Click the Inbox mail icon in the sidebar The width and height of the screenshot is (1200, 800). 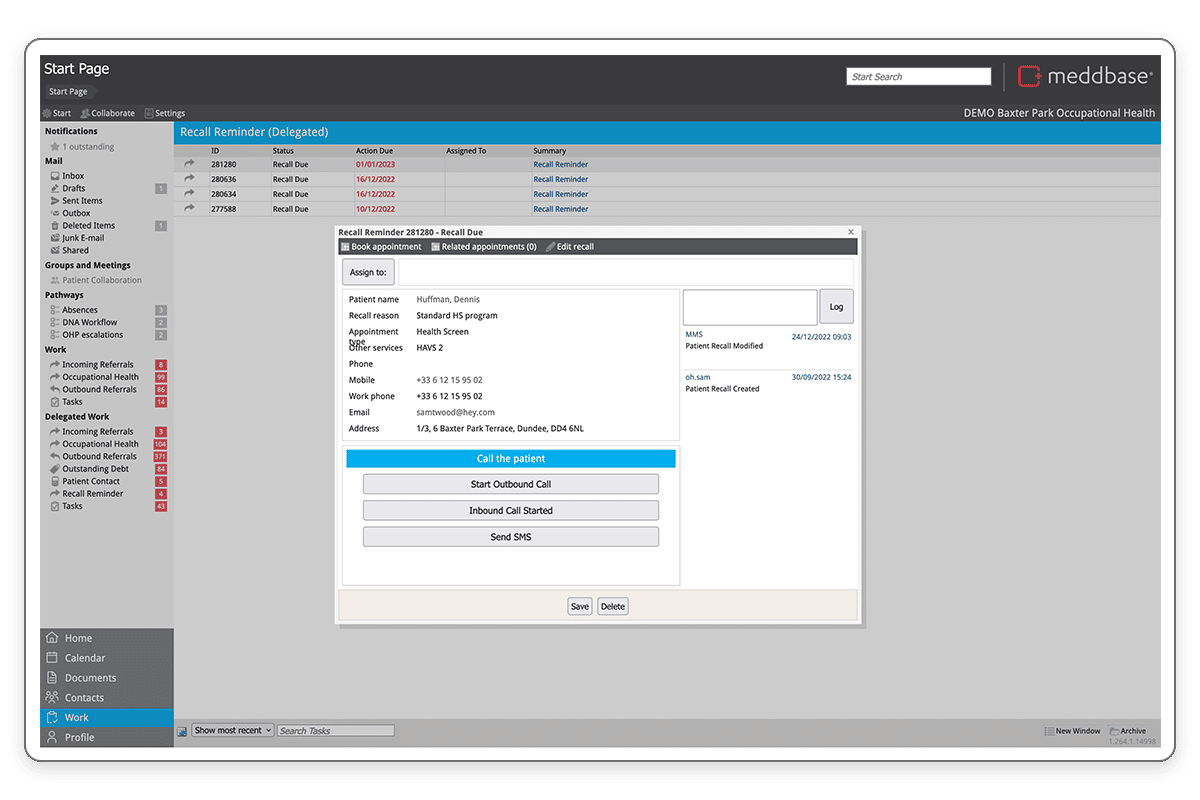coord(55,176)
